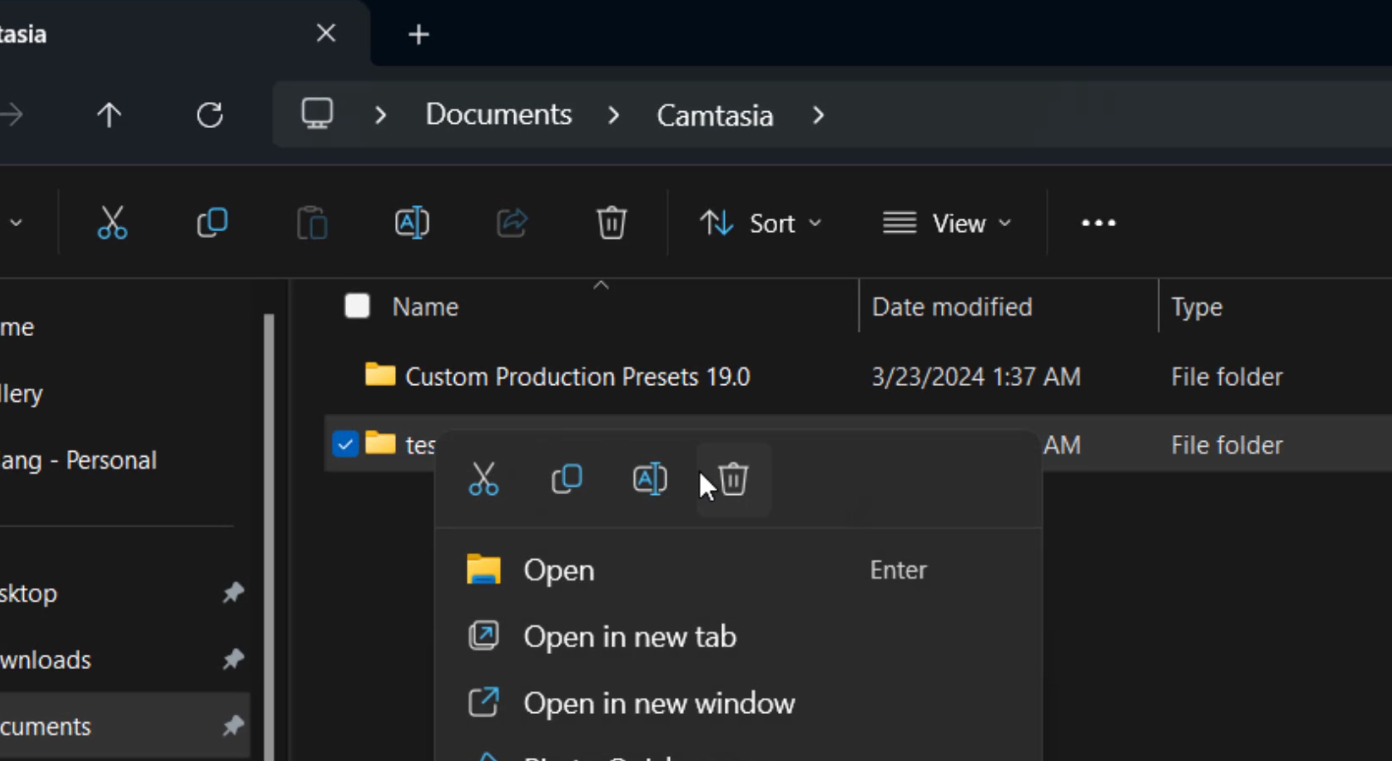
Task: Expand the chevron before Documents in the address bar
Action: 380,115
